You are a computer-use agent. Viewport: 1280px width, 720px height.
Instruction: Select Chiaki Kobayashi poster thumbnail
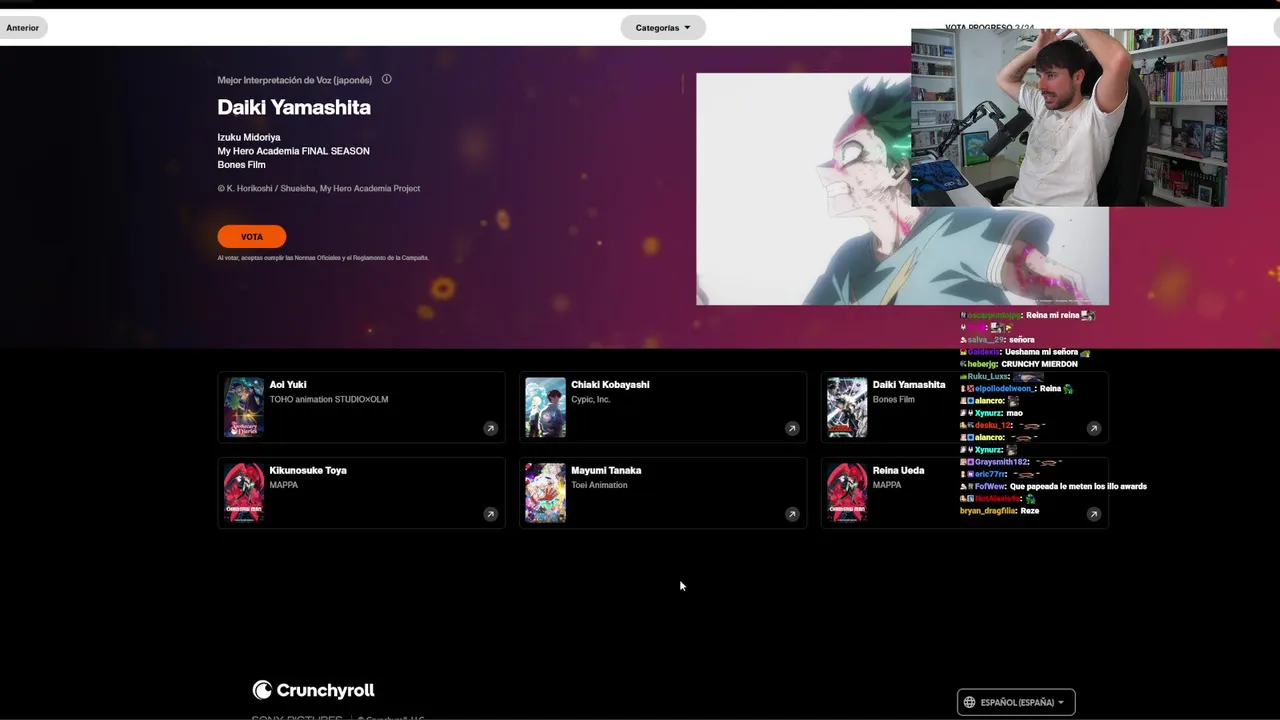[x=546, y=407]
